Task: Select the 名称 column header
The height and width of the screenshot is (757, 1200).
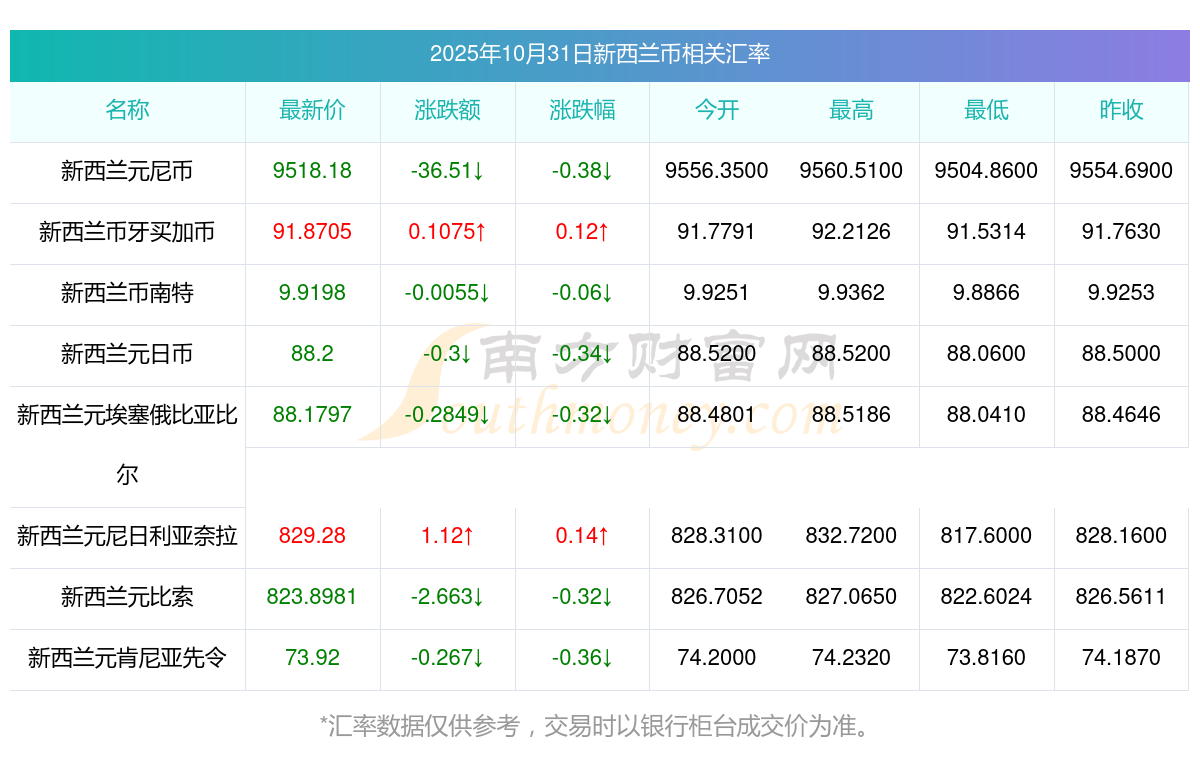Action: pos(128,110)
